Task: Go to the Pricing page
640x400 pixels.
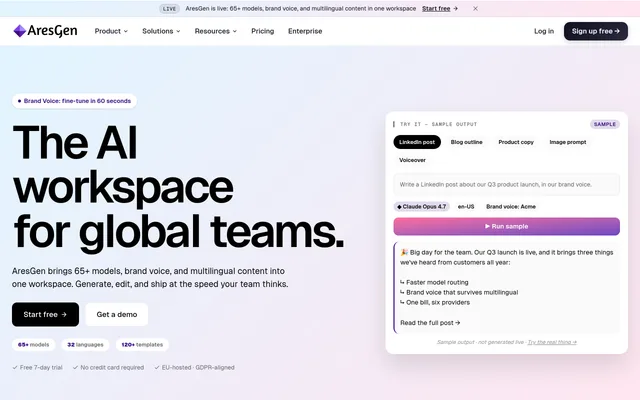Action: (x=262, y=31)
